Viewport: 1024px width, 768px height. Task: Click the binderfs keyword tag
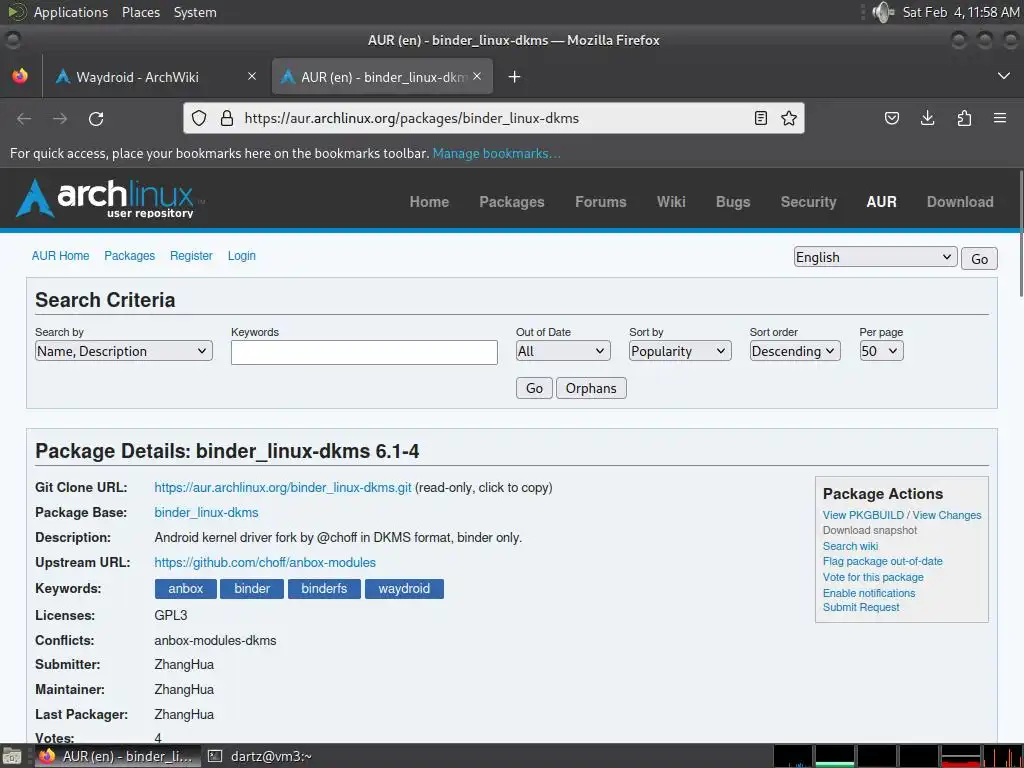pos(324,588)
